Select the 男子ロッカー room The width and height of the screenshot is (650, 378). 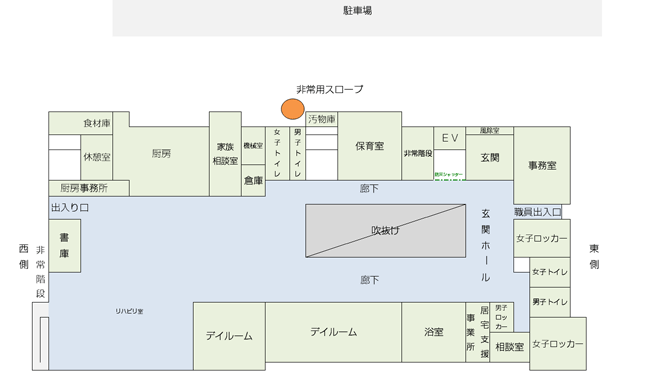point(502,317)
